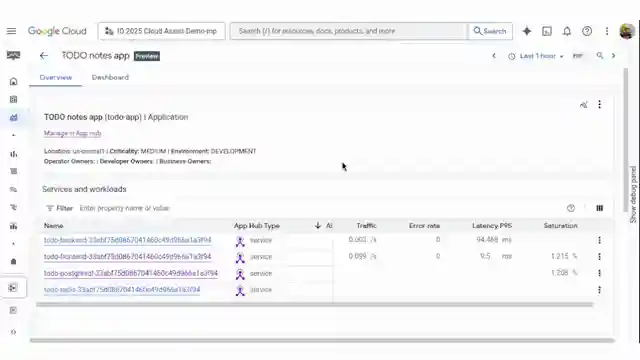The width and height of the screenshot is (640, 360).
Task: Expand the sidebar with bottom chevrons icon
Action: point(13,332)
